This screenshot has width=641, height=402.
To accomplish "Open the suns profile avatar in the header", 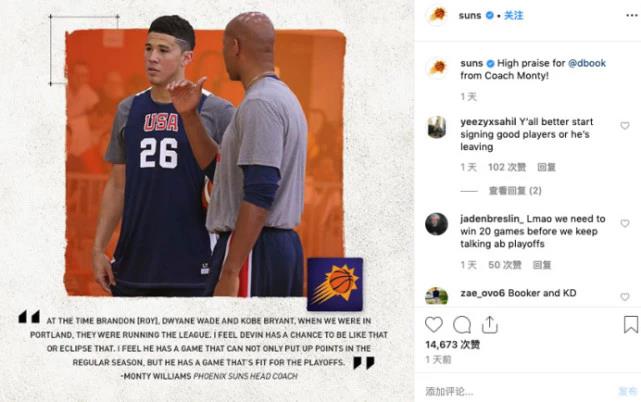I will coord(437,16).
